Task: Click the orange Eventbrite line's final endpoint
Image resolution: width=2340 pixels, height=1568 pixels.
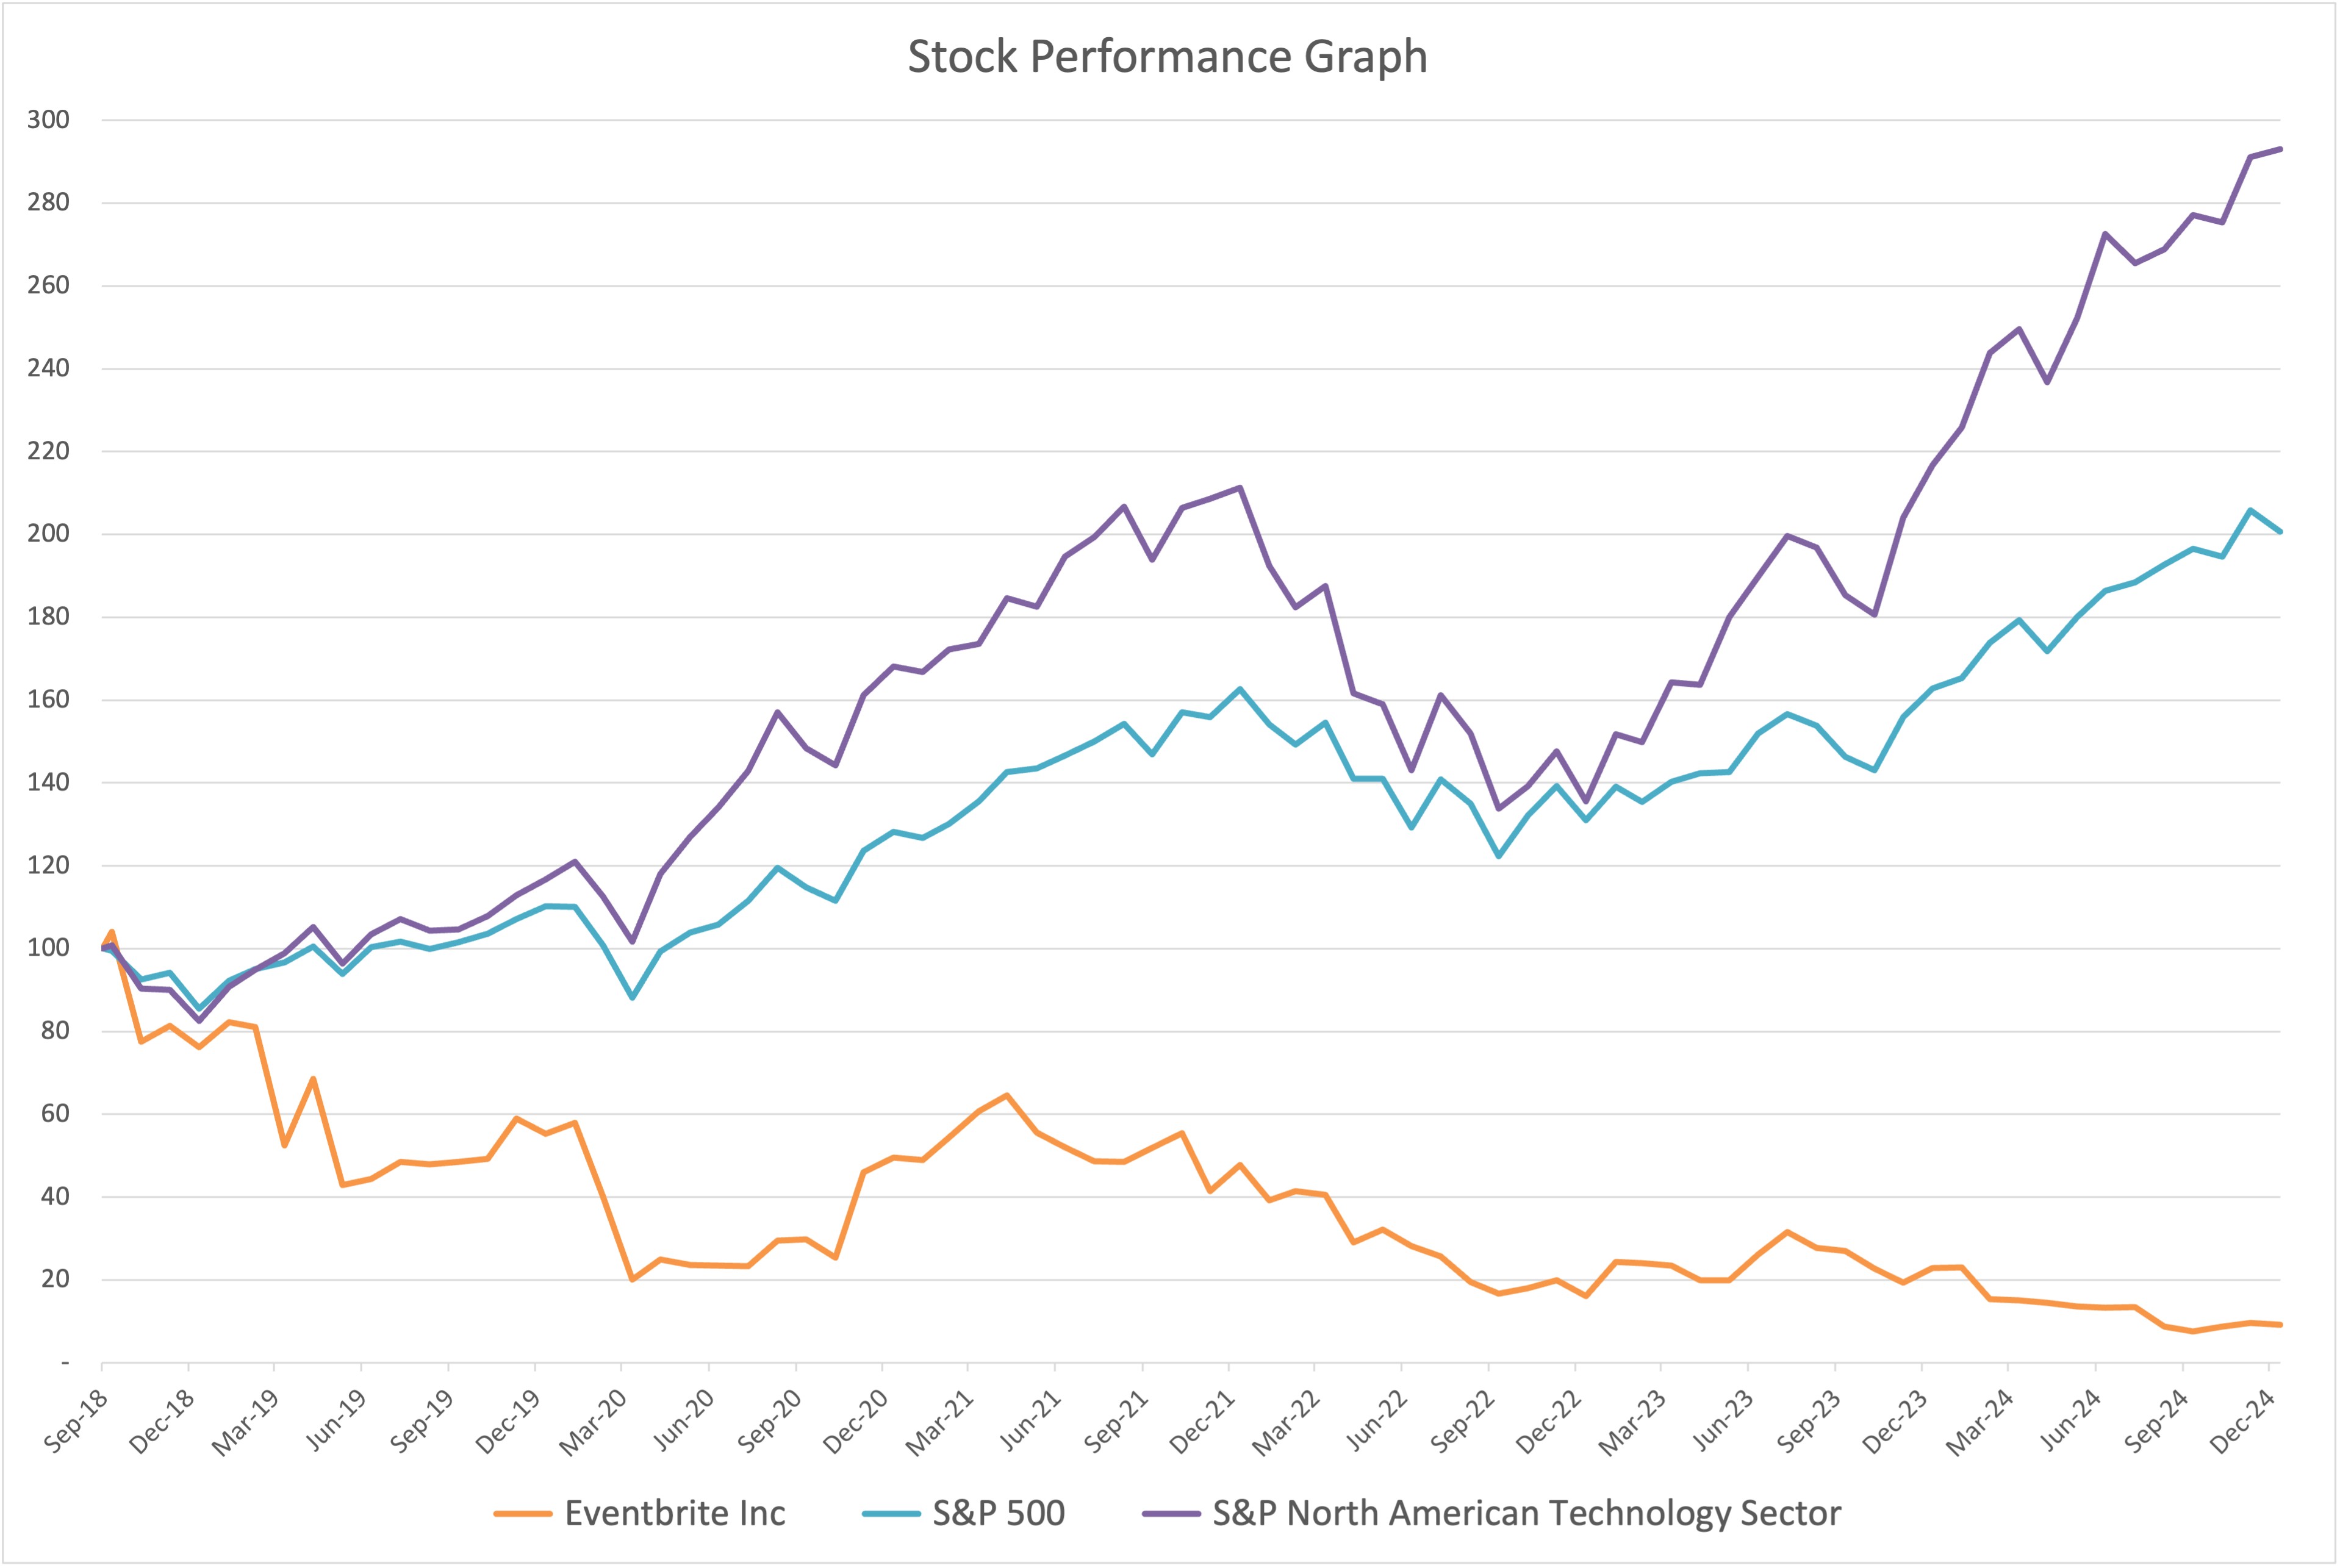Action: point(2279,1325)
